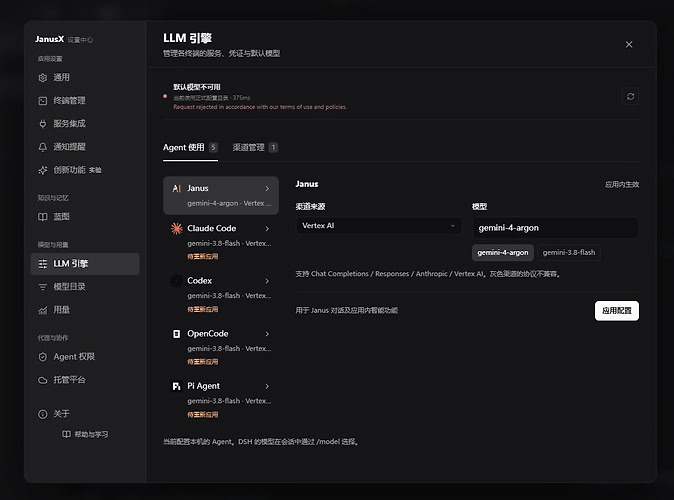Select the gemini-4-argon model chip
The width and height of the screenshot is (674, 500).
pyautogui.click(x=502, y=253)
